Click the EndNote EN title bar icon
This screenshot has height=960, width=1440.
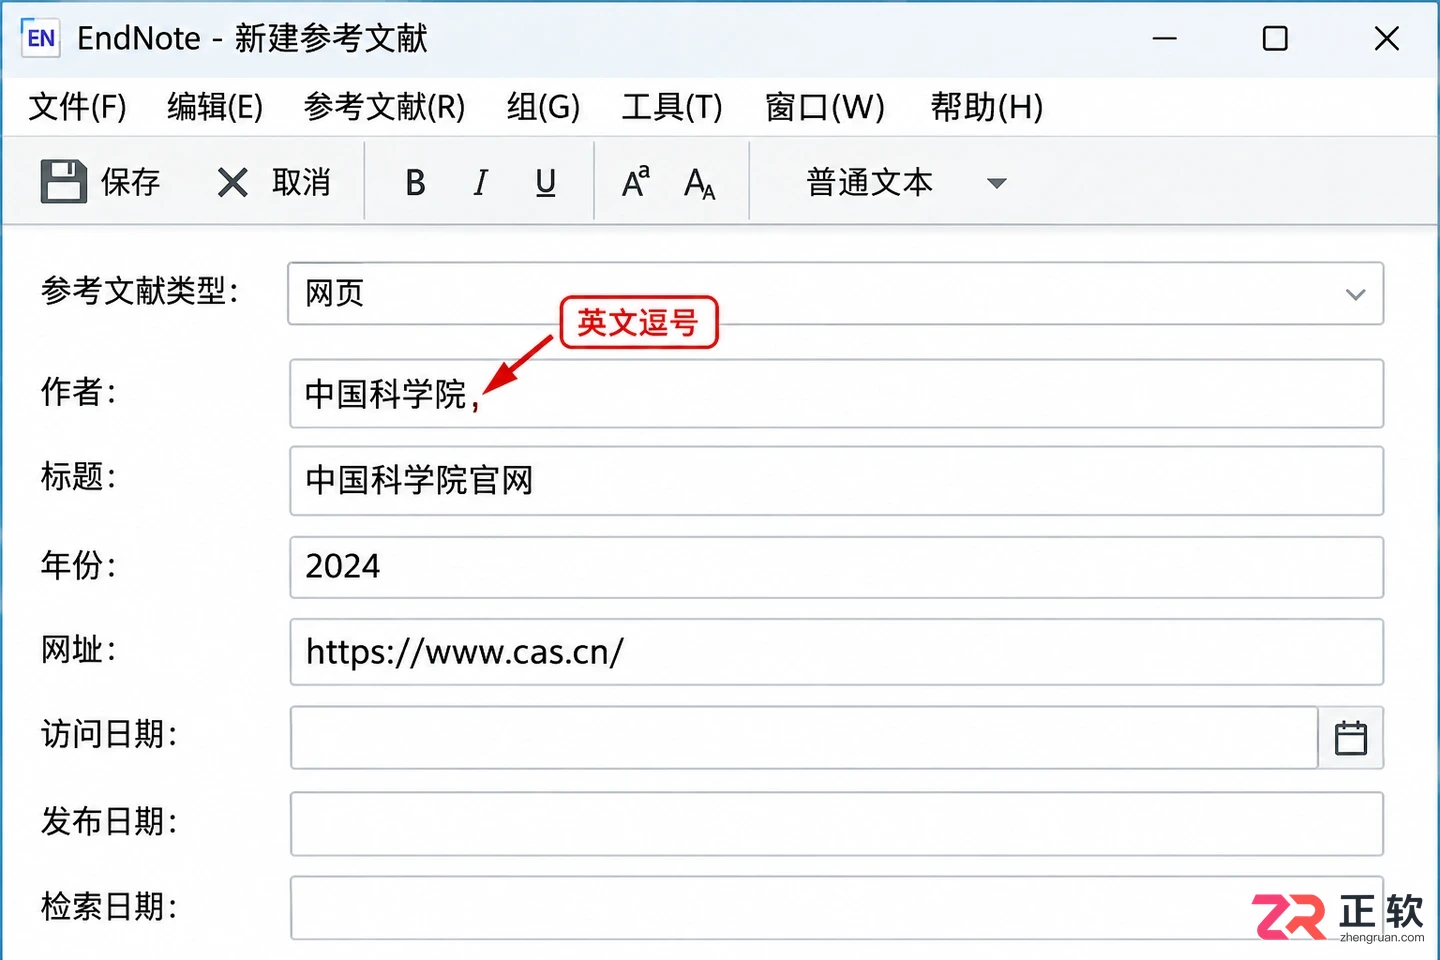40,38
